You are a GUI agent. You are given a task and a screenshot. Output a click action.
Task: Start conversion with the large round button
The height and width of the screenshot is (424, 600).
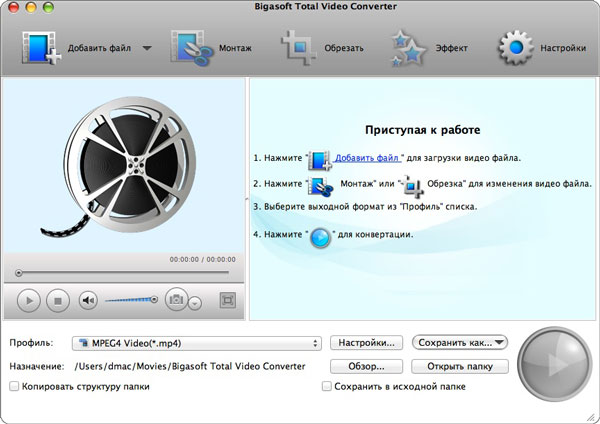554,364
